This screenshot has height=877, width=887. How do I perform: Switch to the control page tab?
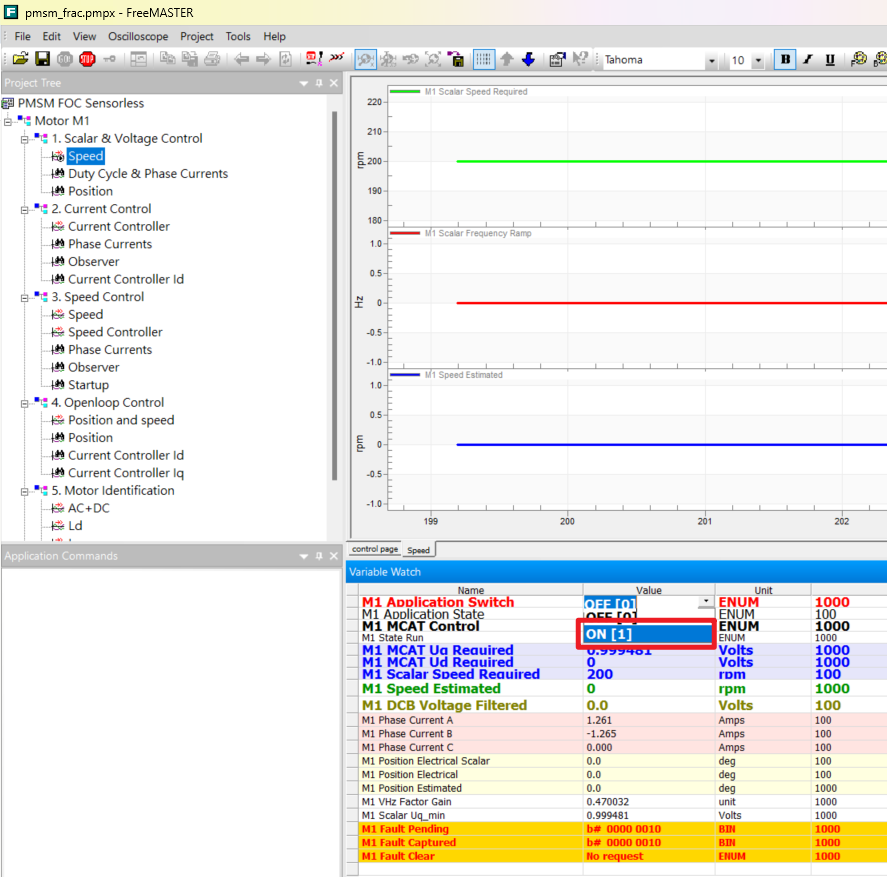(375, 550)
